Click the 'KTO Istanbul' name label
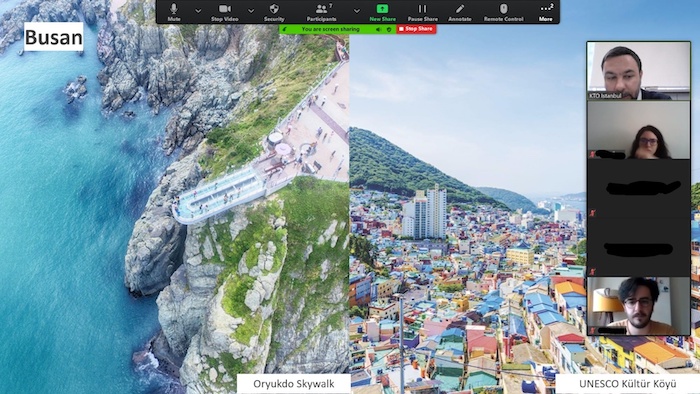Screen dimensions: 700x394 (605, 96)
